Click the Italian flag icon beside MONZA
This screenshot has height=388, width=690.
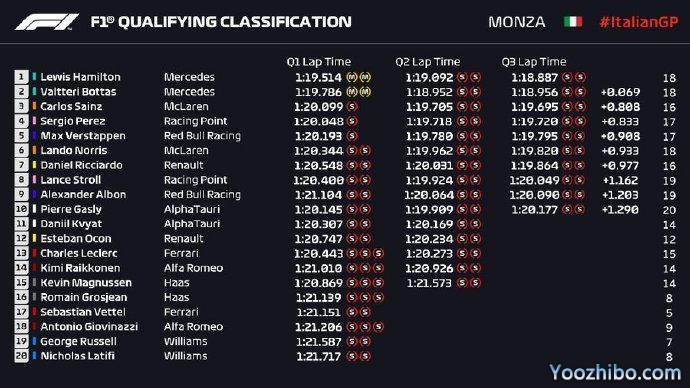click(x=573, y=22)
